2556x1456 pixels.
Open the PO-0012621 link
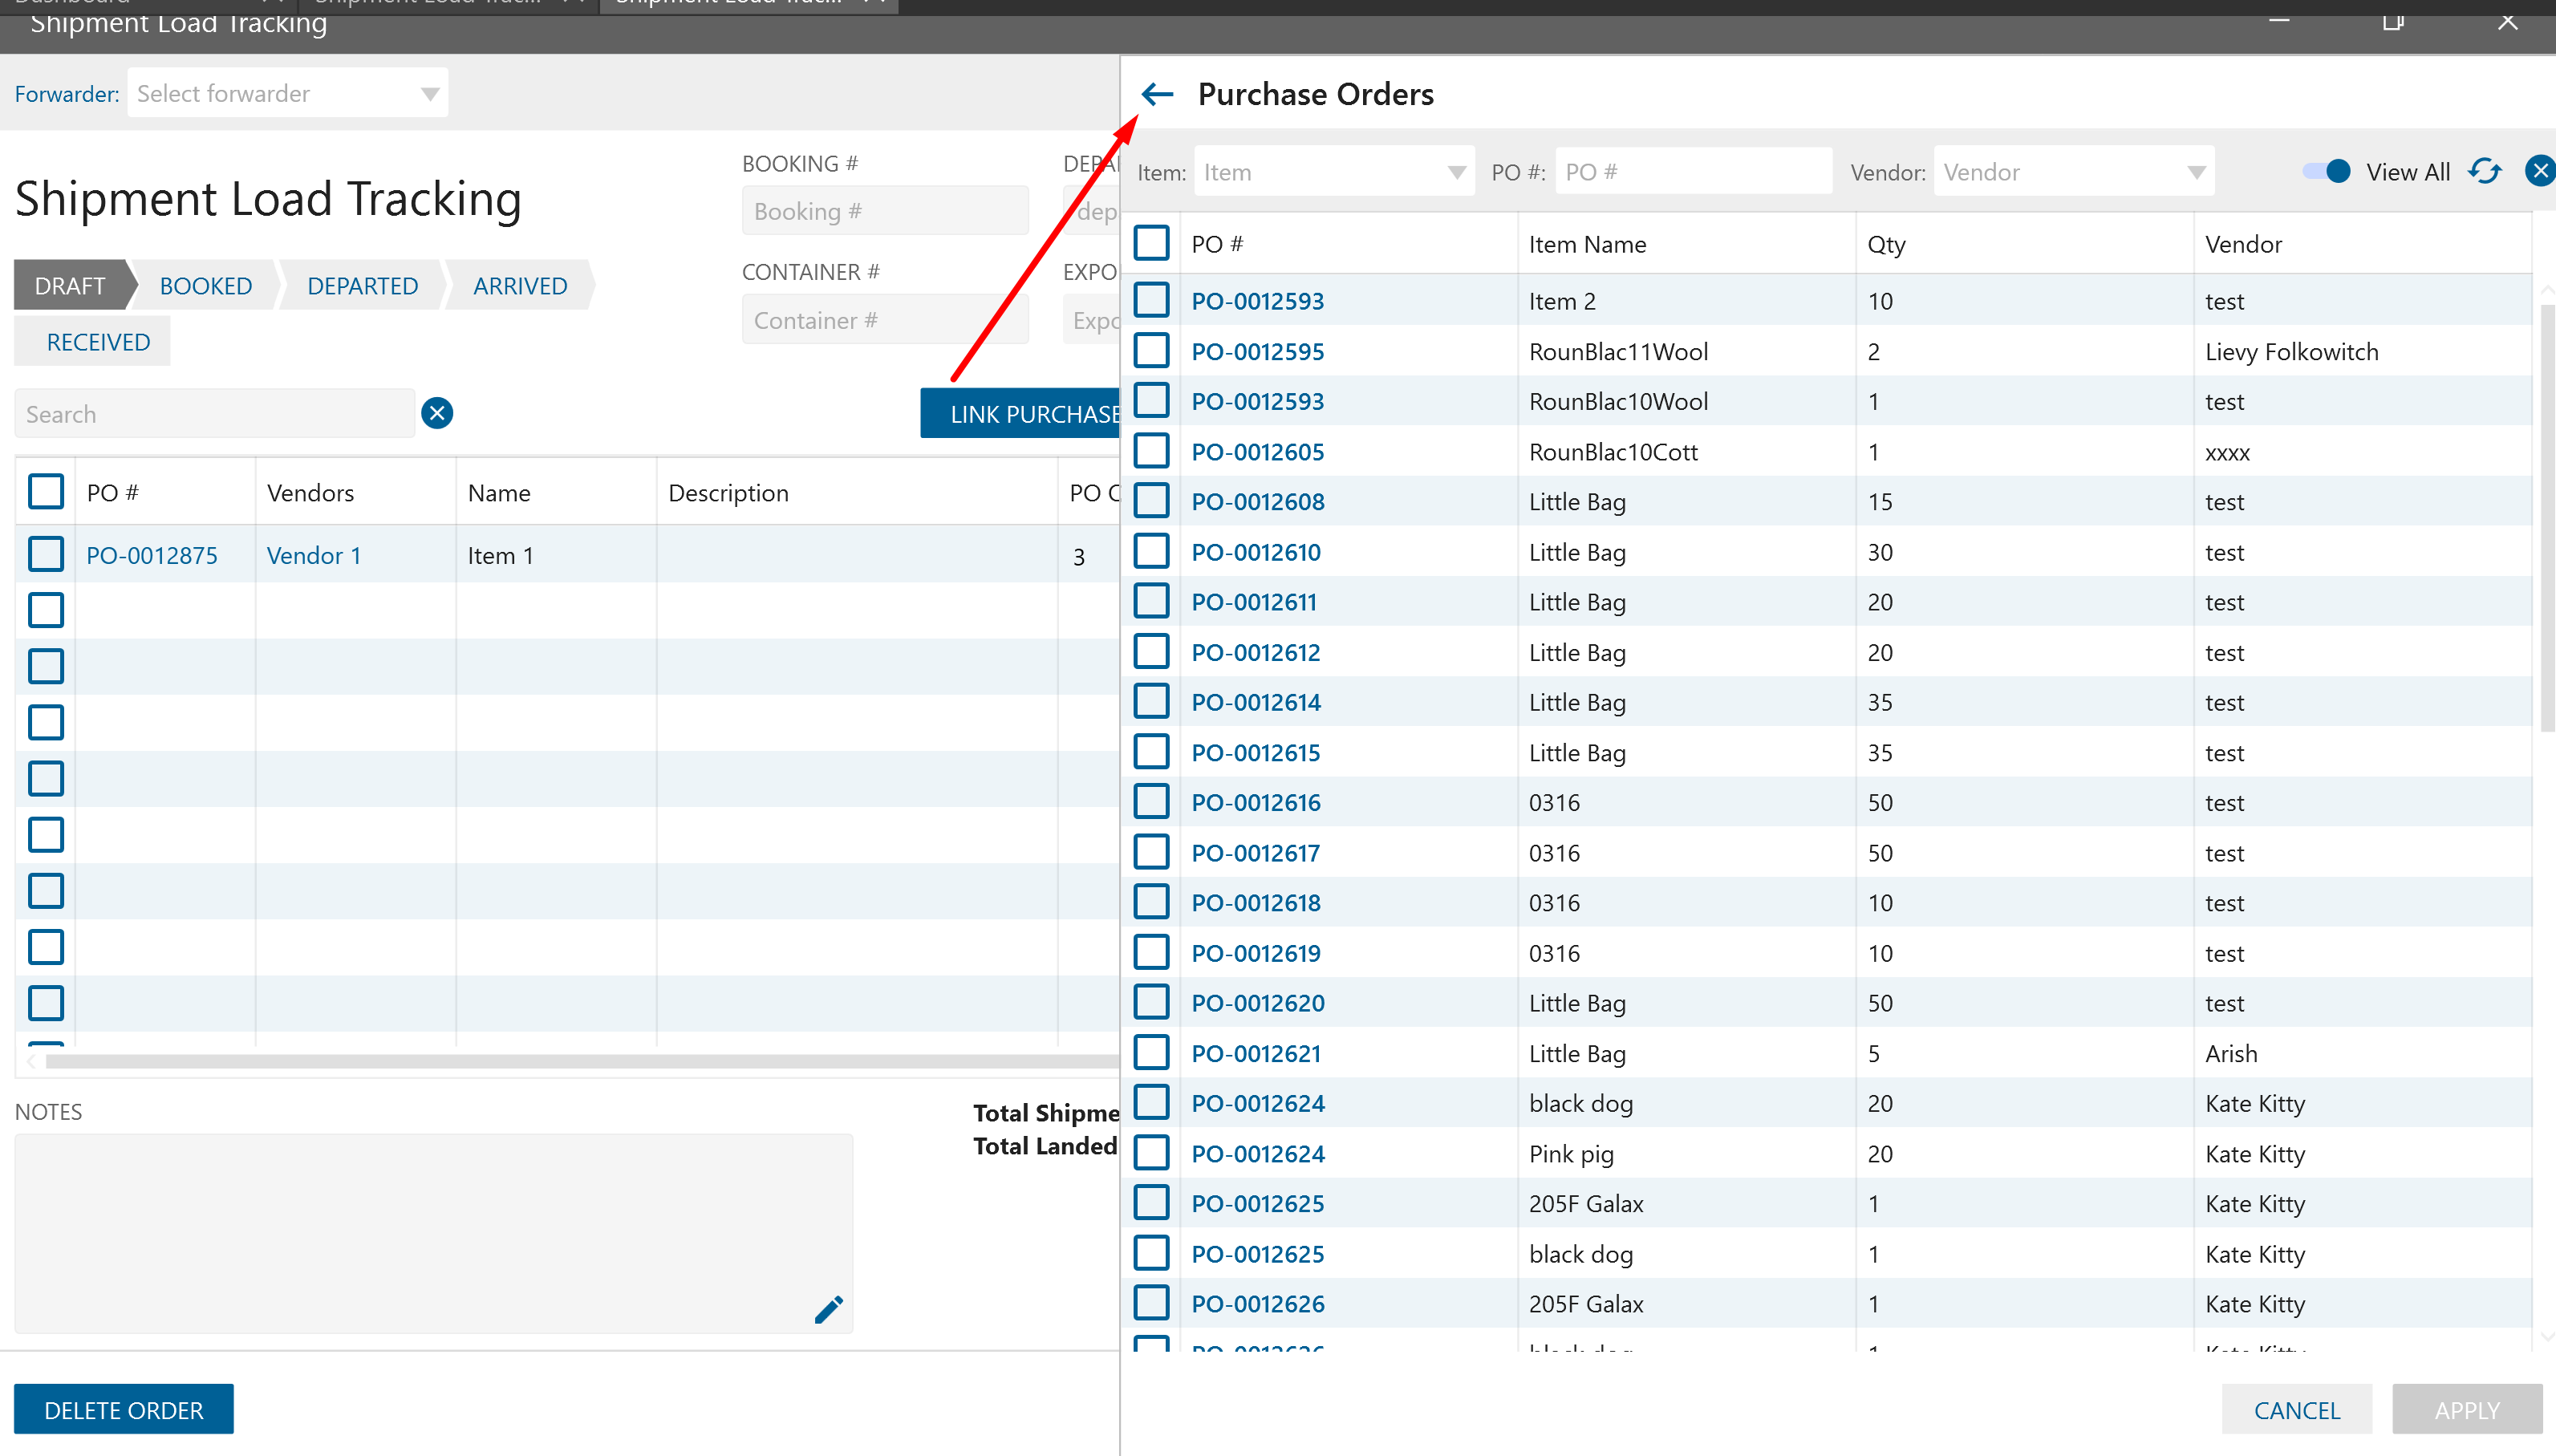[x=1256, y=1053]
